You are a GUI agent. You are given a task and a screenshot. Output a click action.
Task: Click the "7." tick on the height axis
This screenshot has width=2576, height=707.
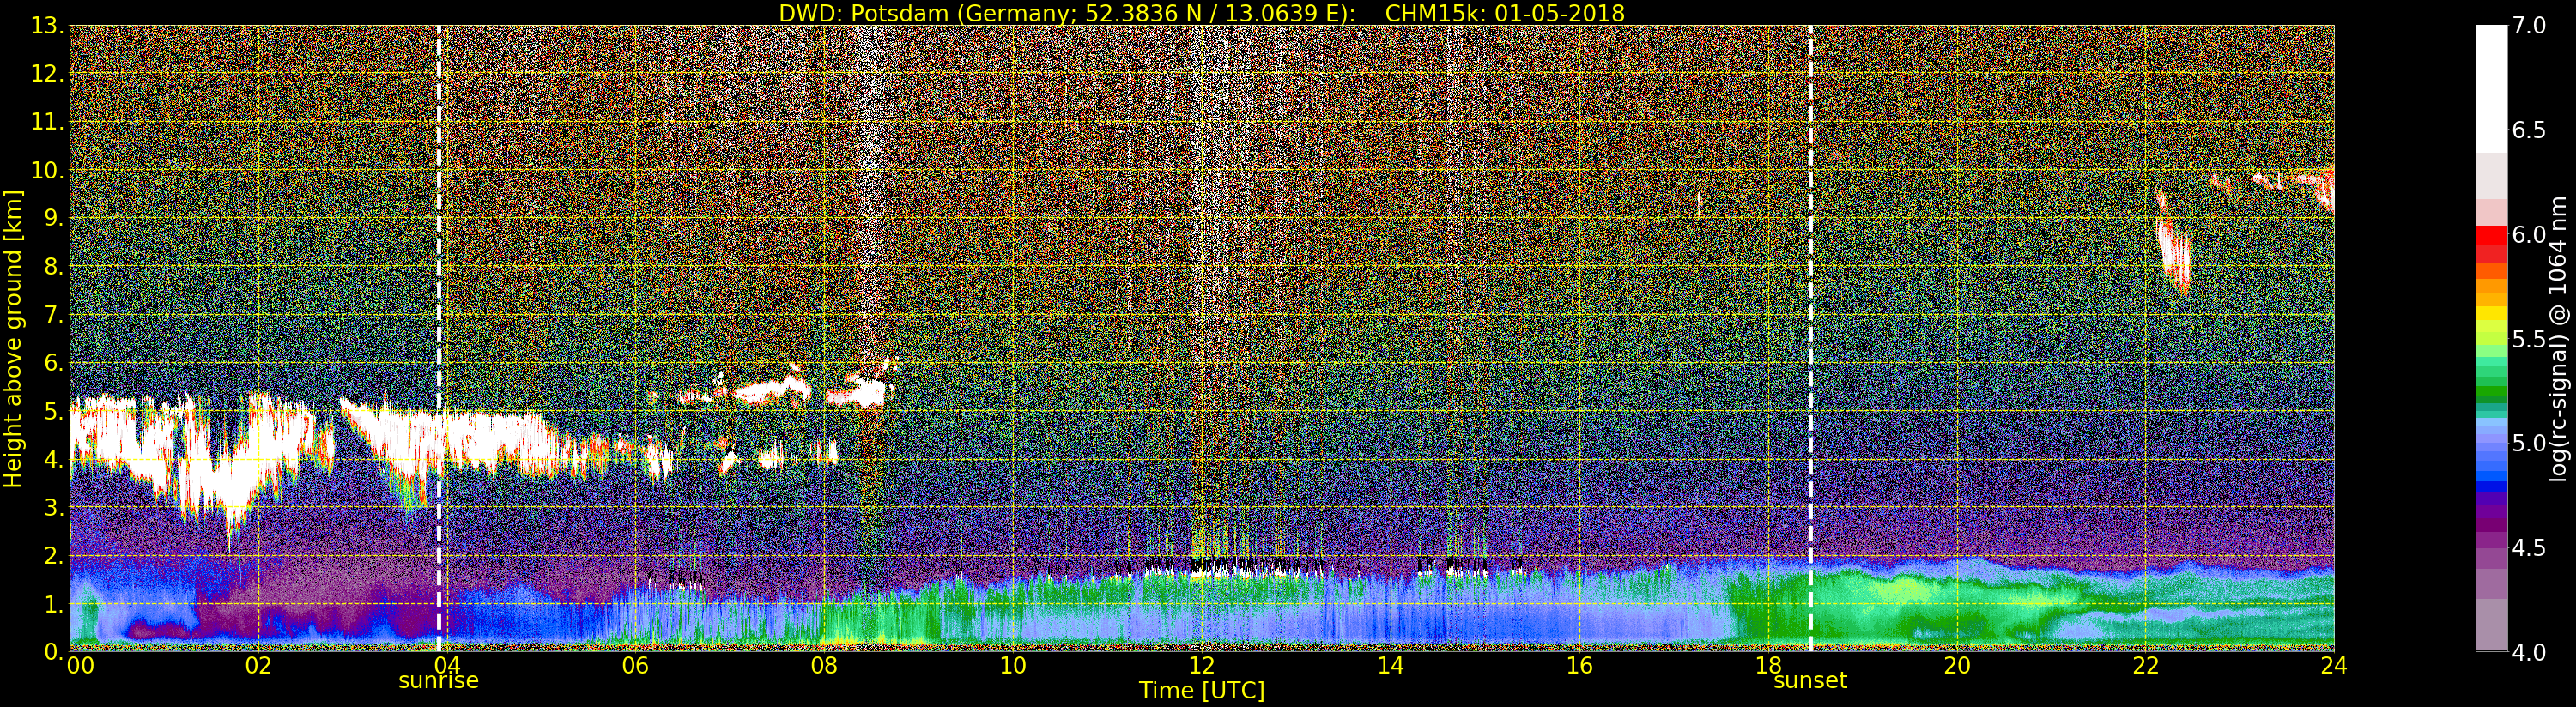click(x=53, y=315)
